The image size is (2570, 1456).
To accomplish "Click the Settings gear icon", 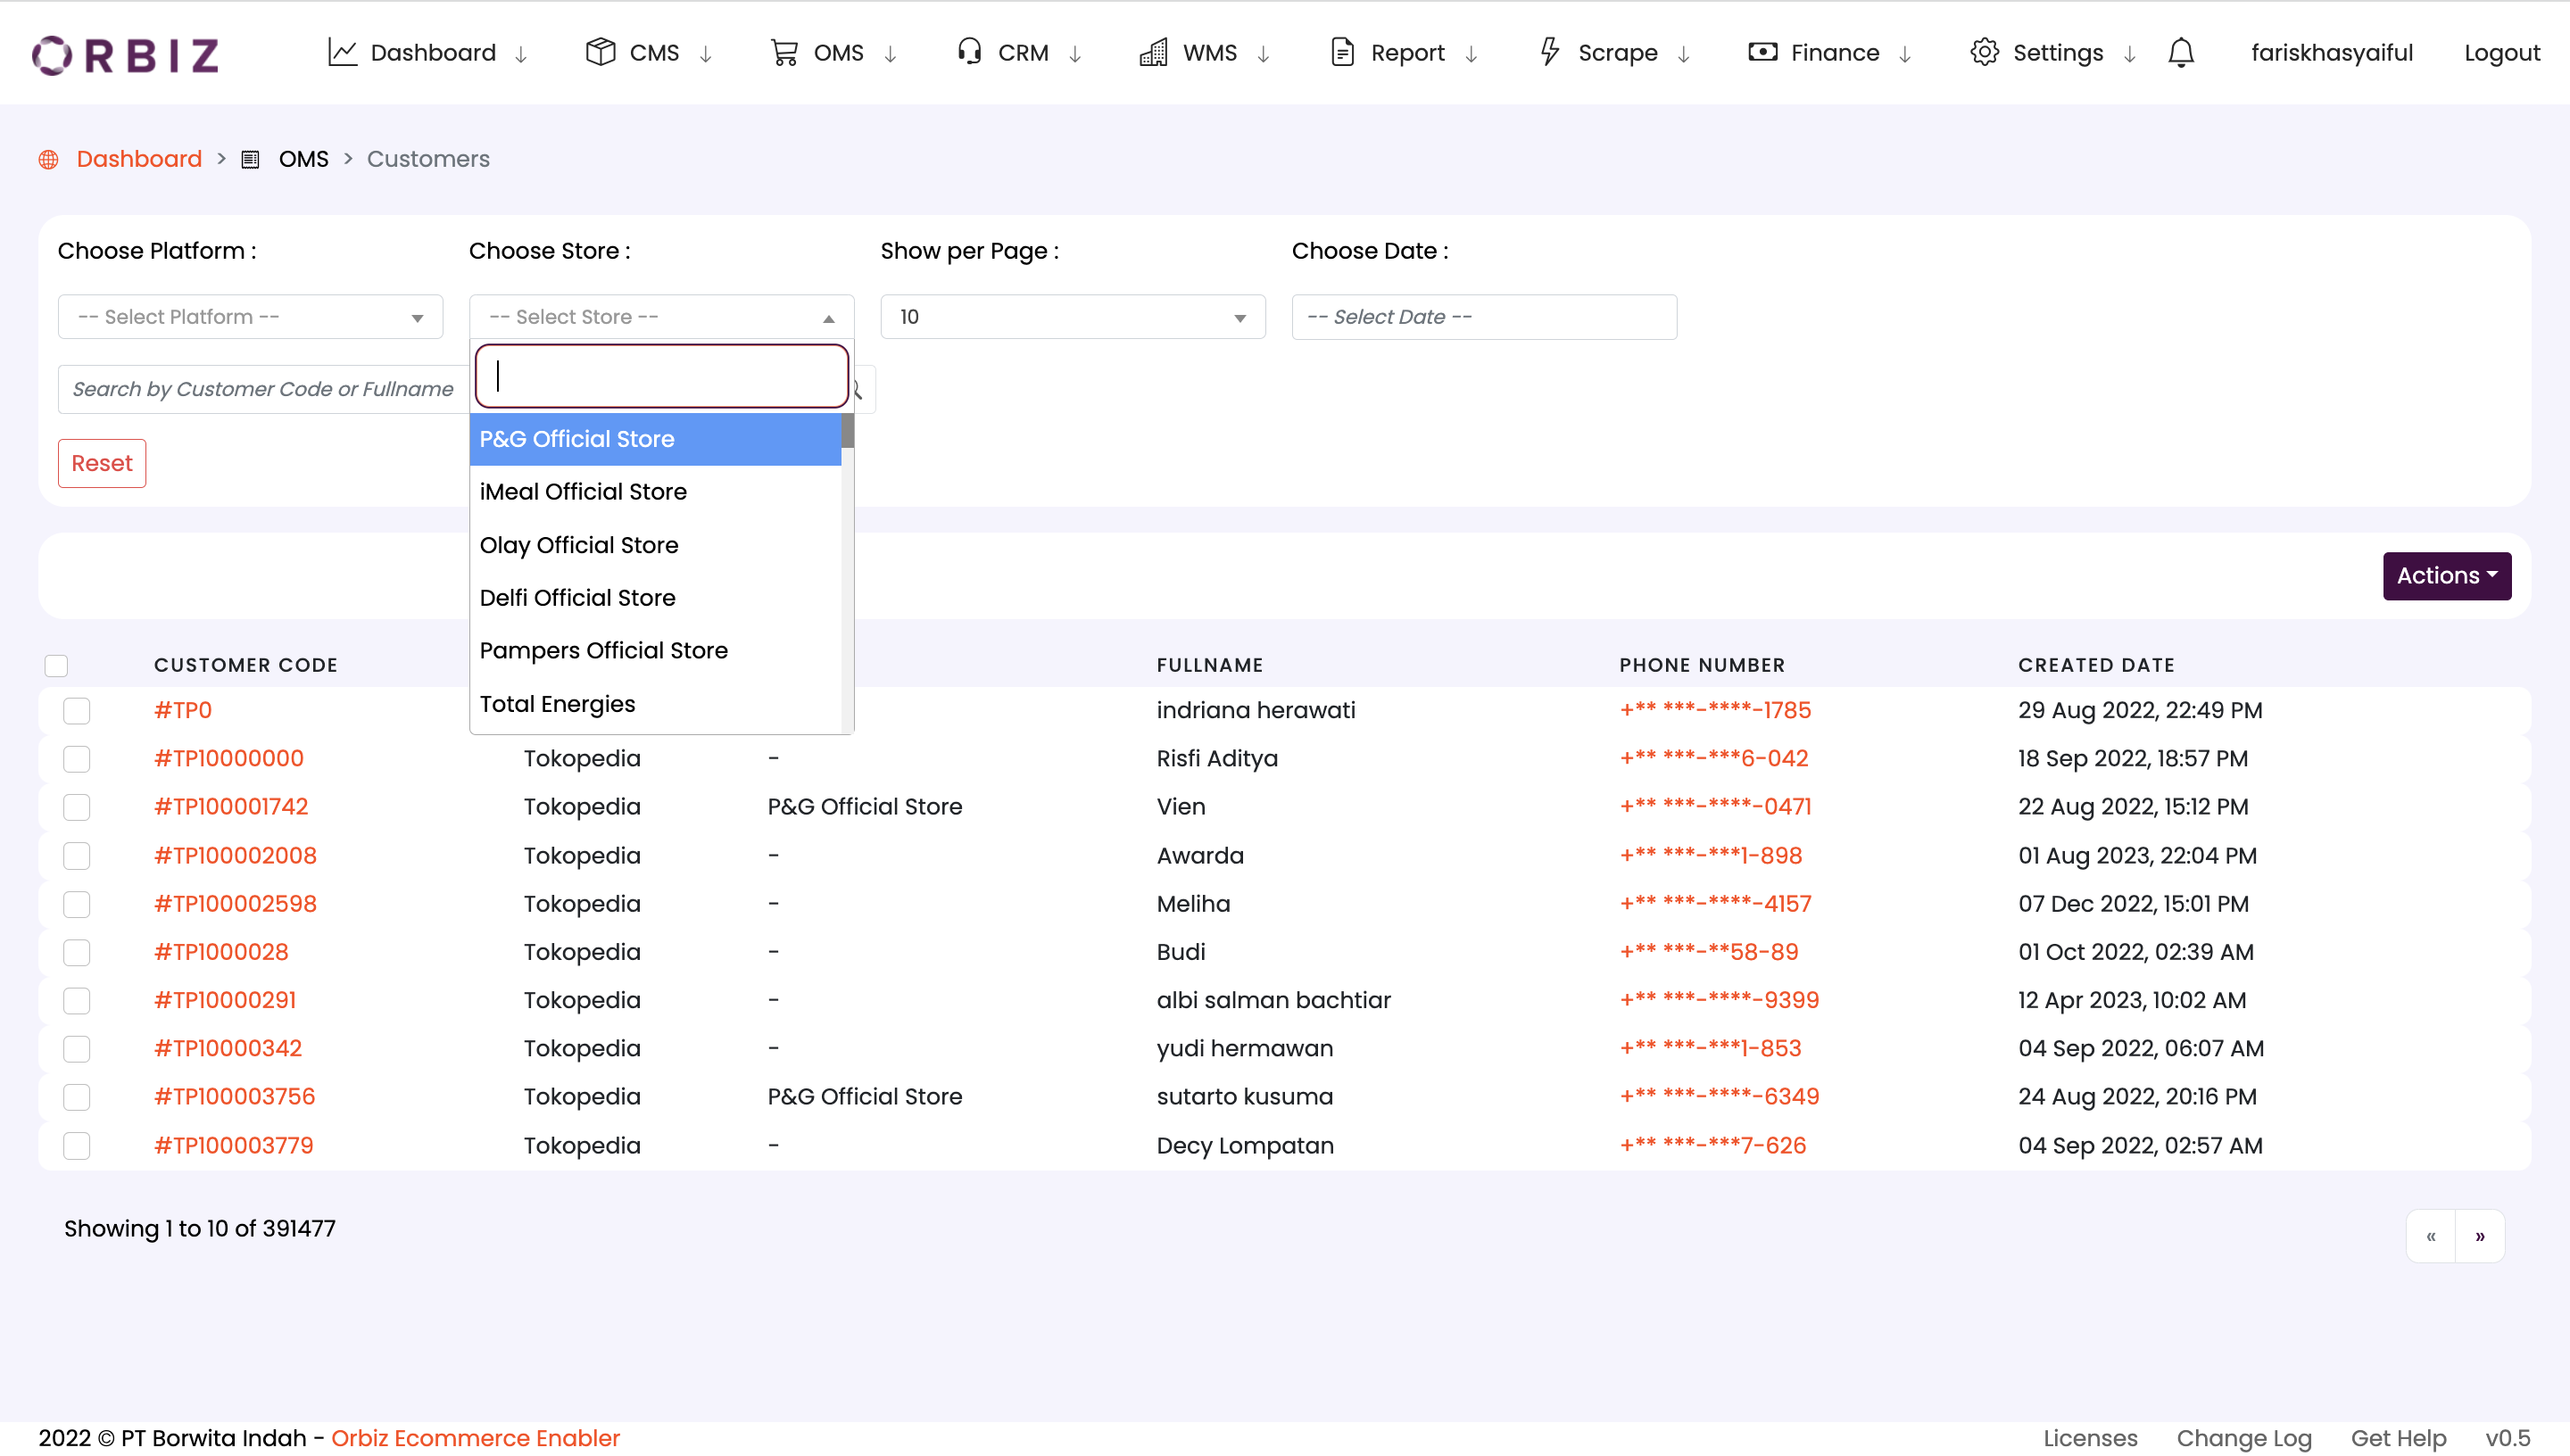I will (x=1984, y=52).
